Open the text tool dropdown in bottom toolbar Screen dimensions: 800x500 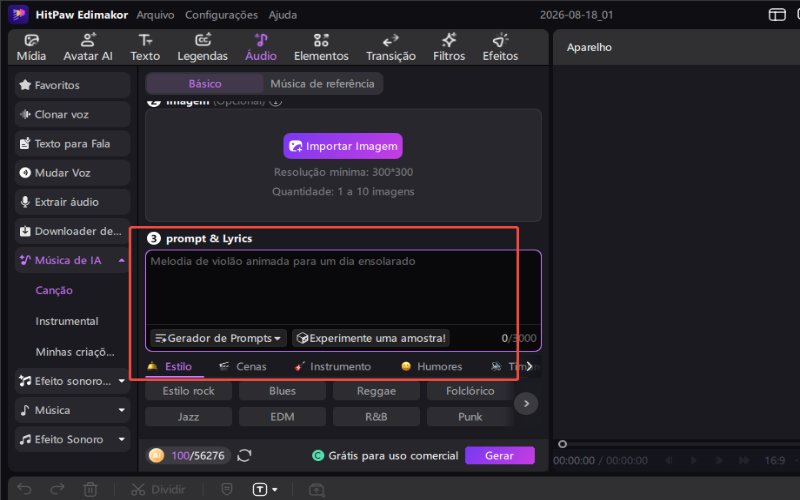(274, 489)
